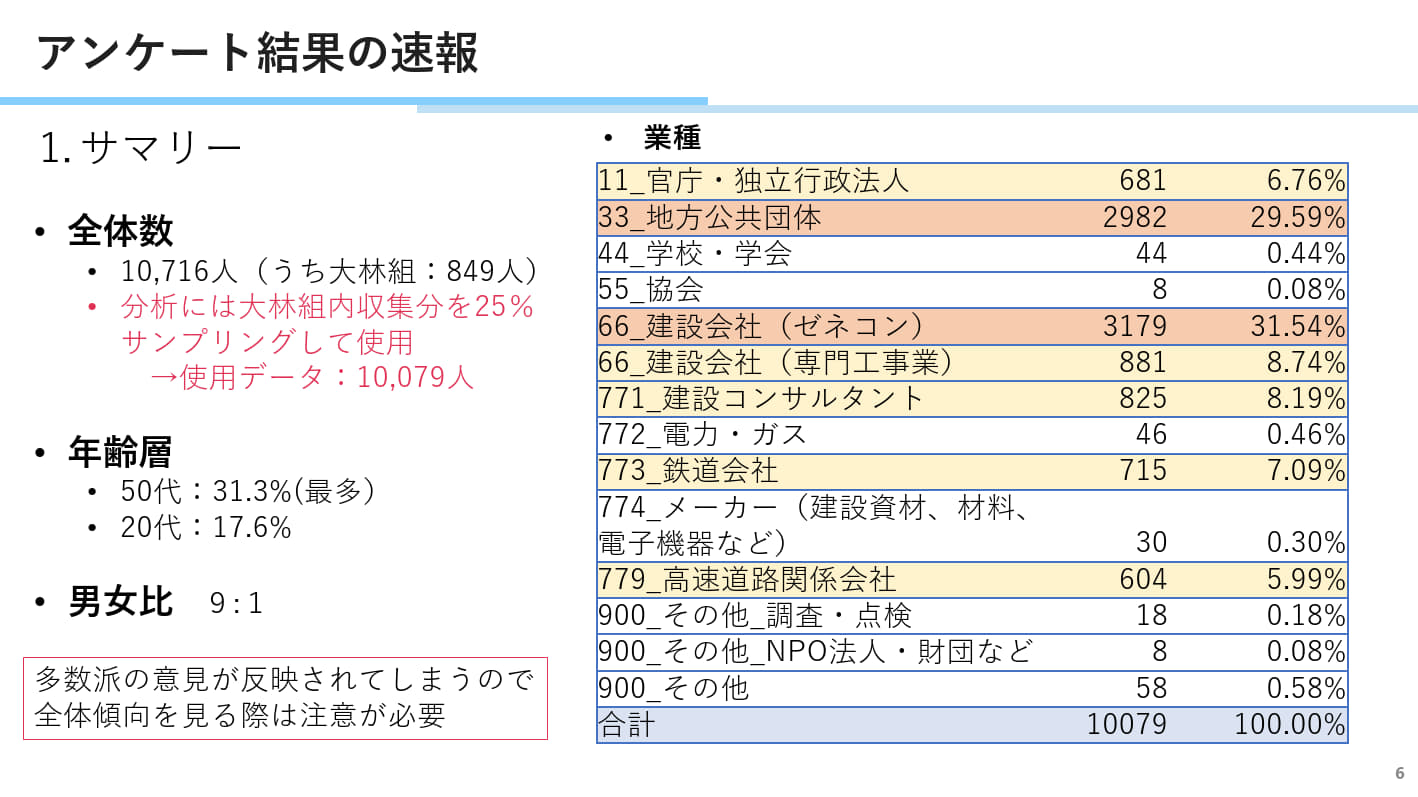Select the 男女比 bullet heading
Viewport: 1418px width, 797px height.
coord(120,602)
